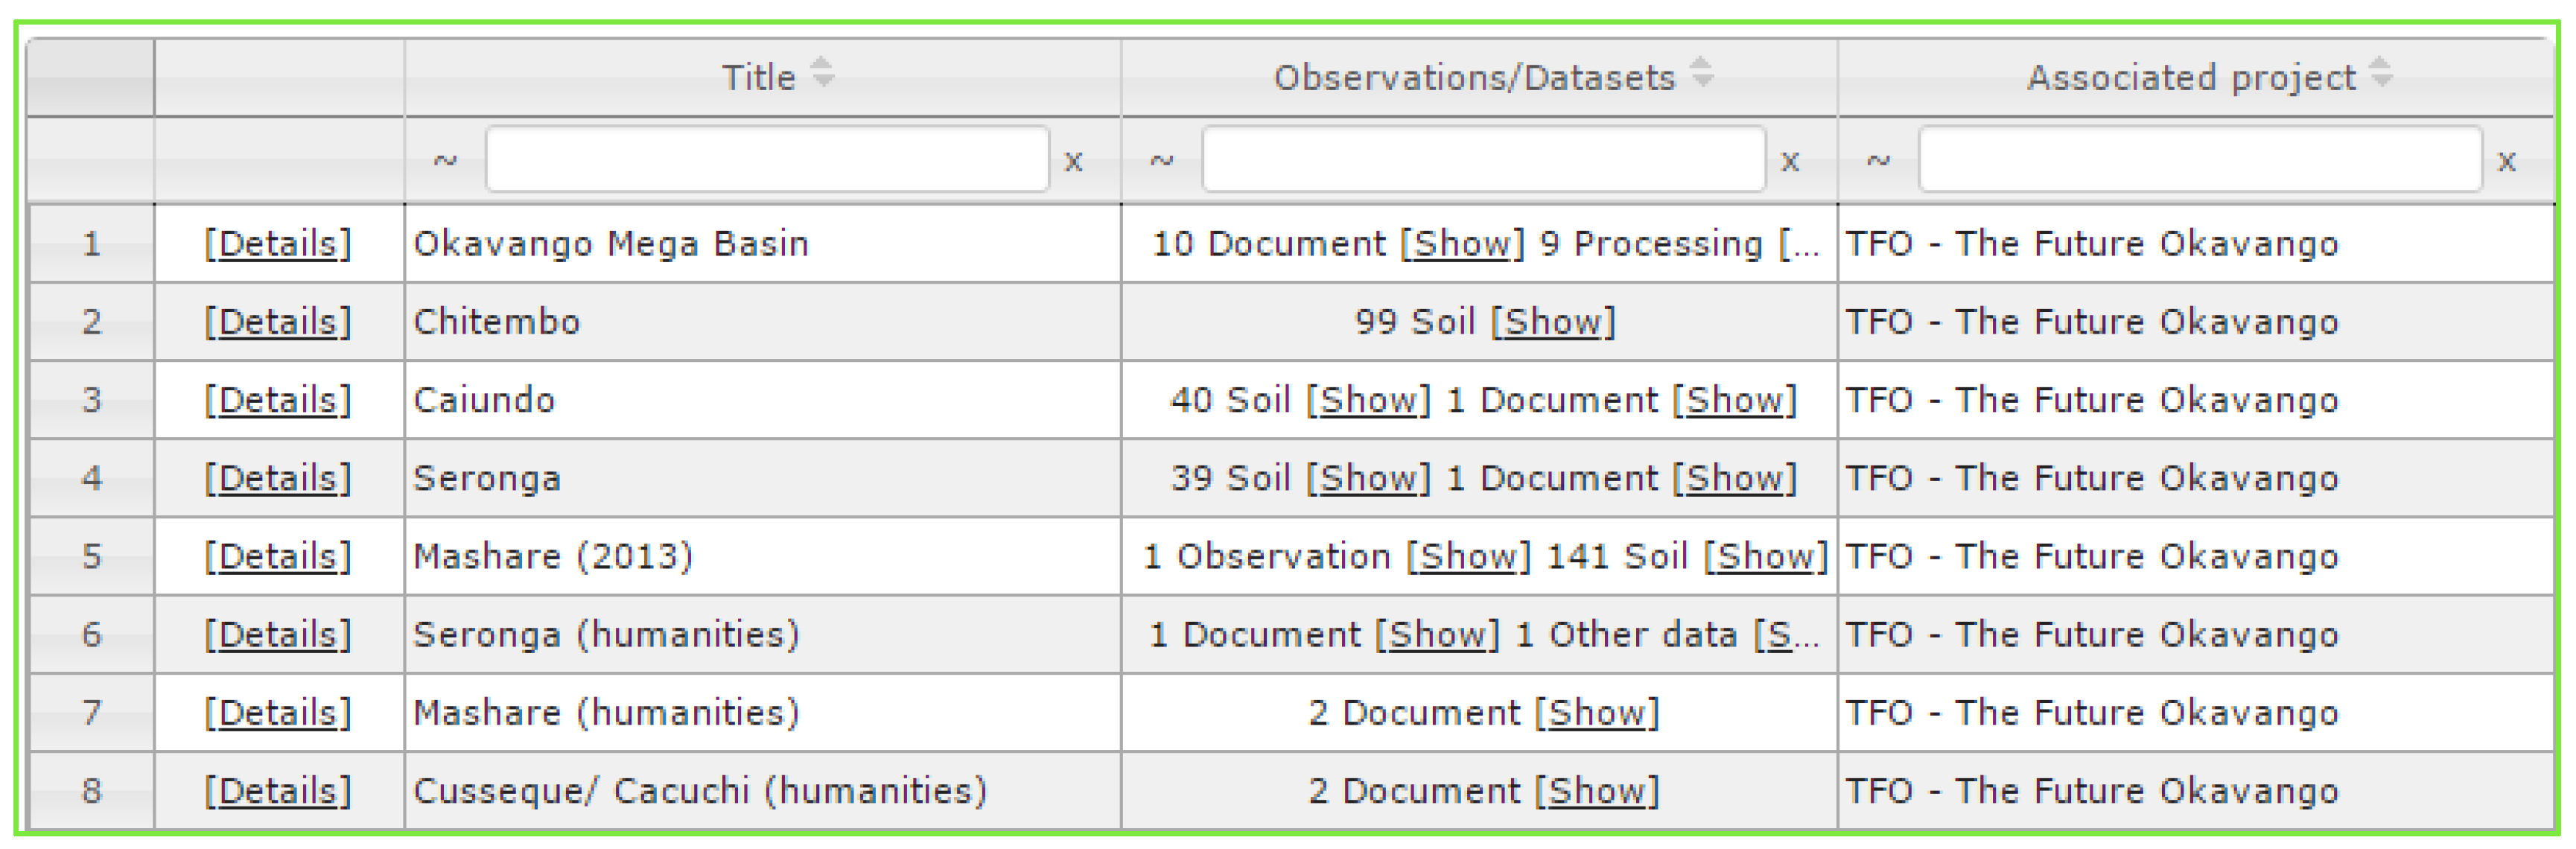Viewport: 2576px width, 849px height.
Task: Open Details for Okavango Mega Basin
Action: click(278, 244)
